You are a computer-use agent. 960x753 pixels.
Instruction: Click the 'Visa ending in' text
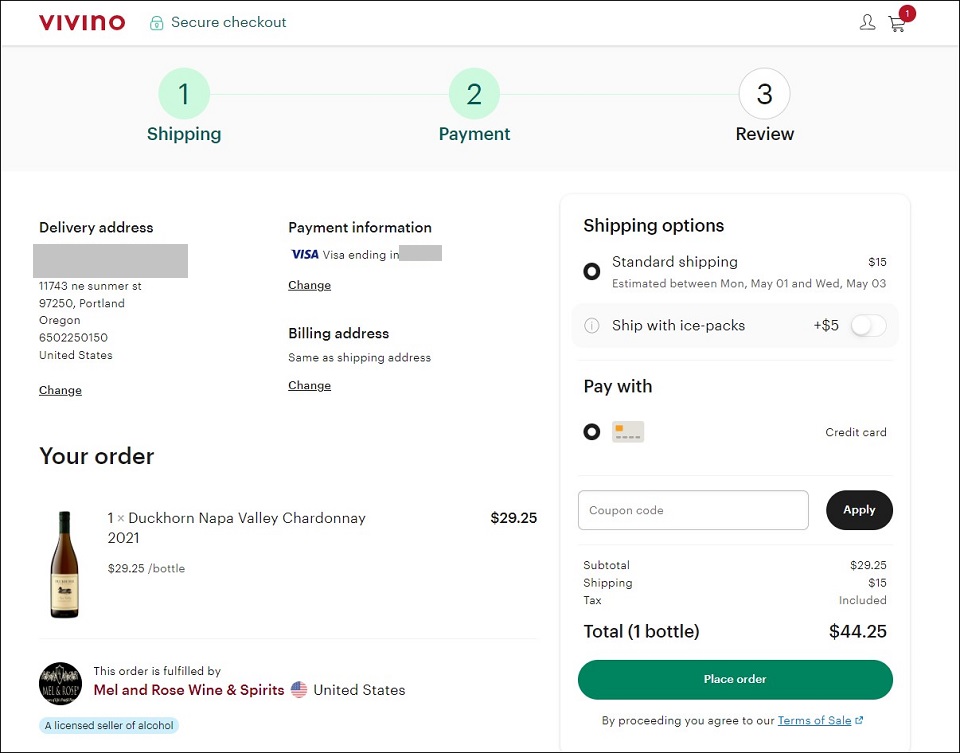361,255
